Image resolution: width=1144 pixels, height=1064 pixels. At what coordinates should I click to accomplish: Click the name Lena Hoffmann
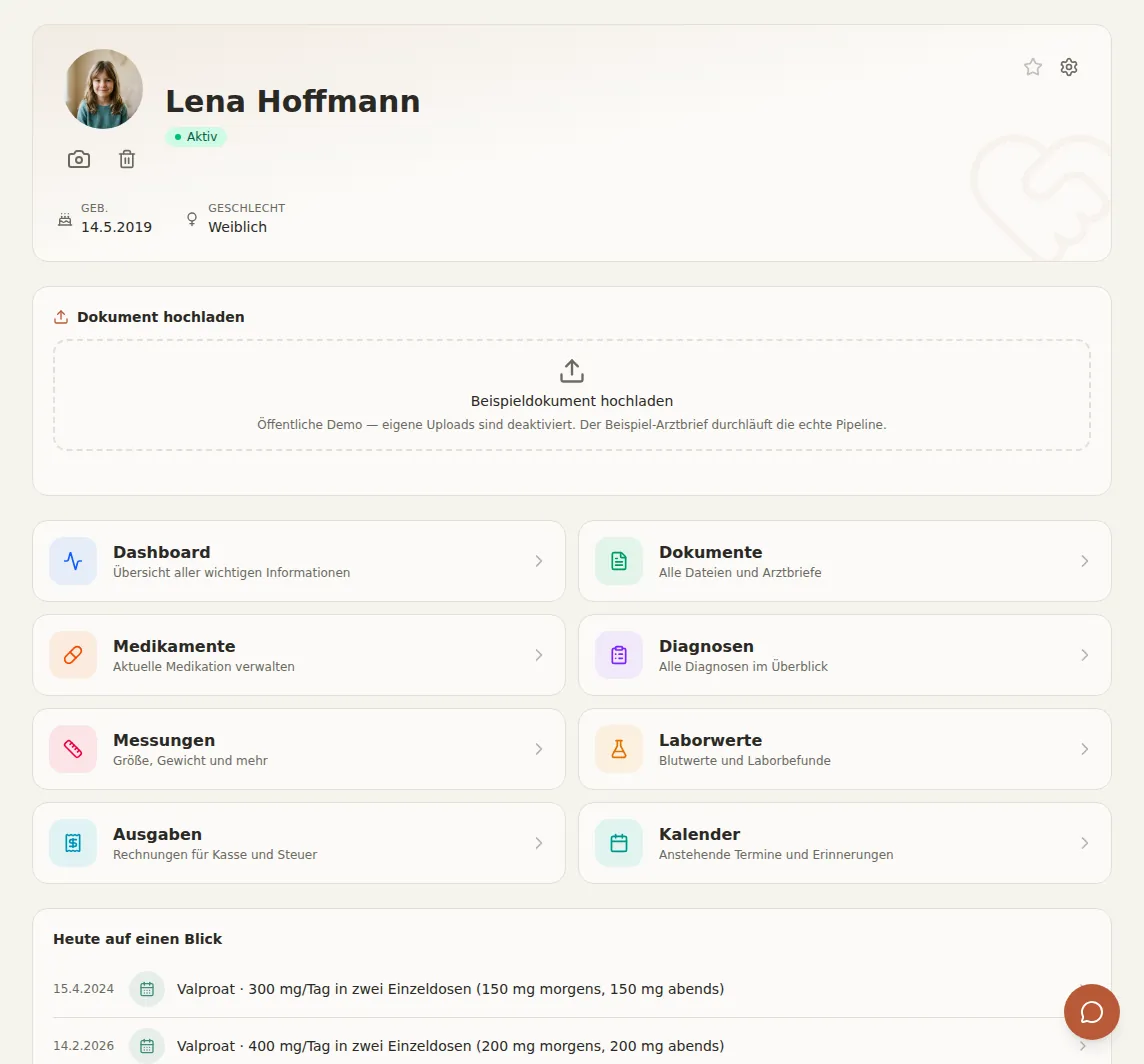tap(293, 101)
